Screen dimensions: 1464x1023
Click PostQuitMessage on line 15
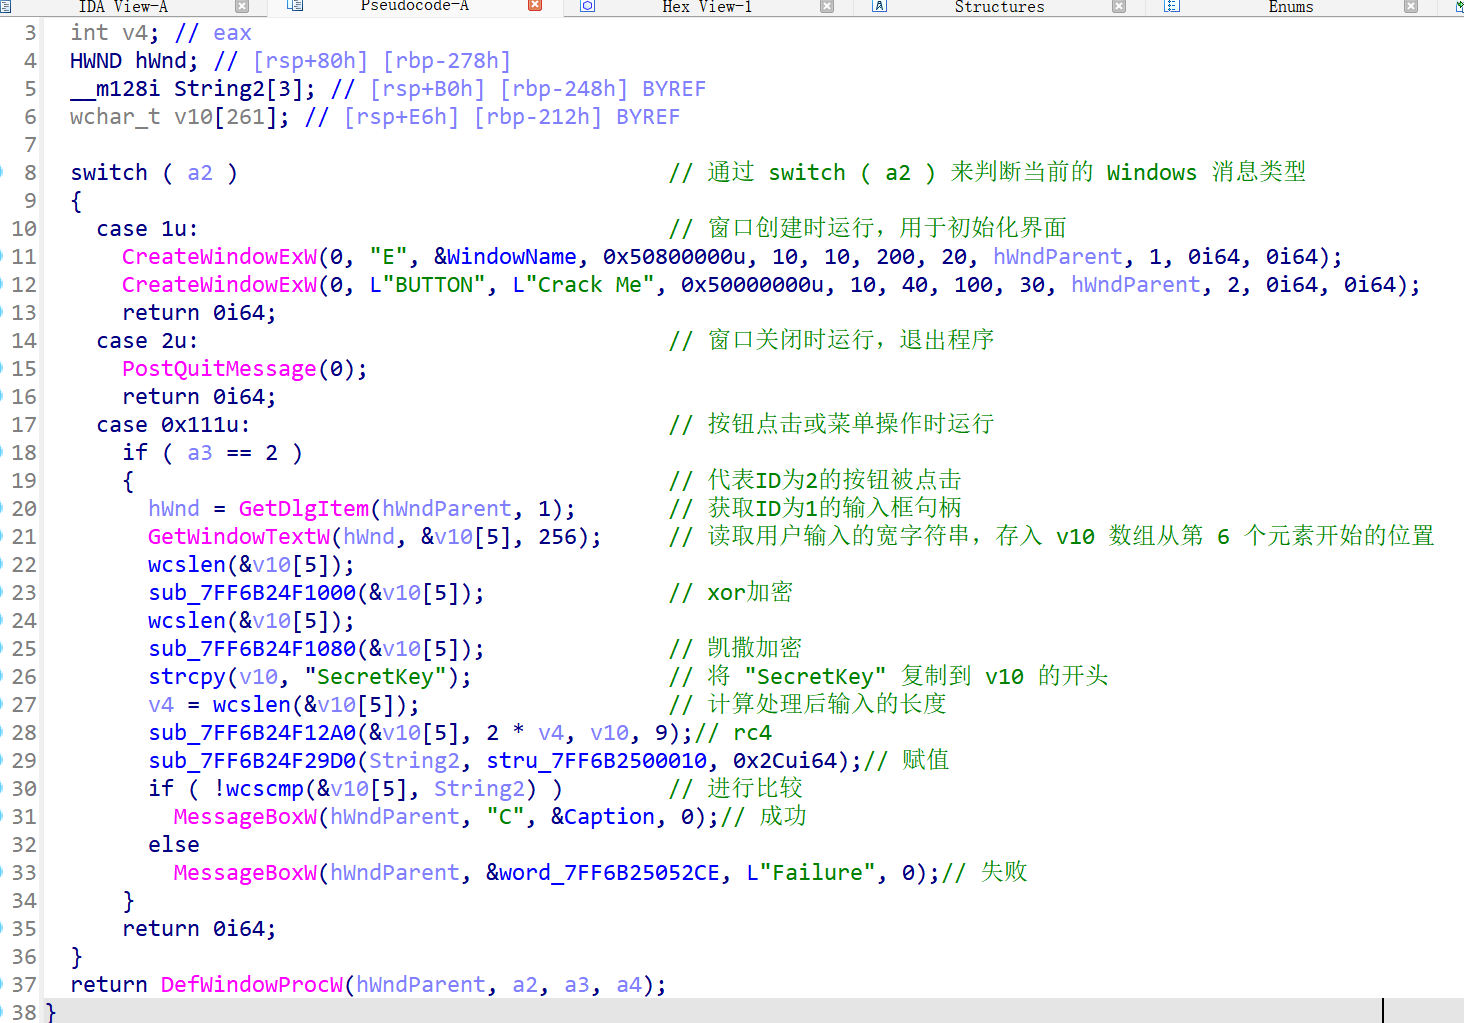tap(218, 368)
